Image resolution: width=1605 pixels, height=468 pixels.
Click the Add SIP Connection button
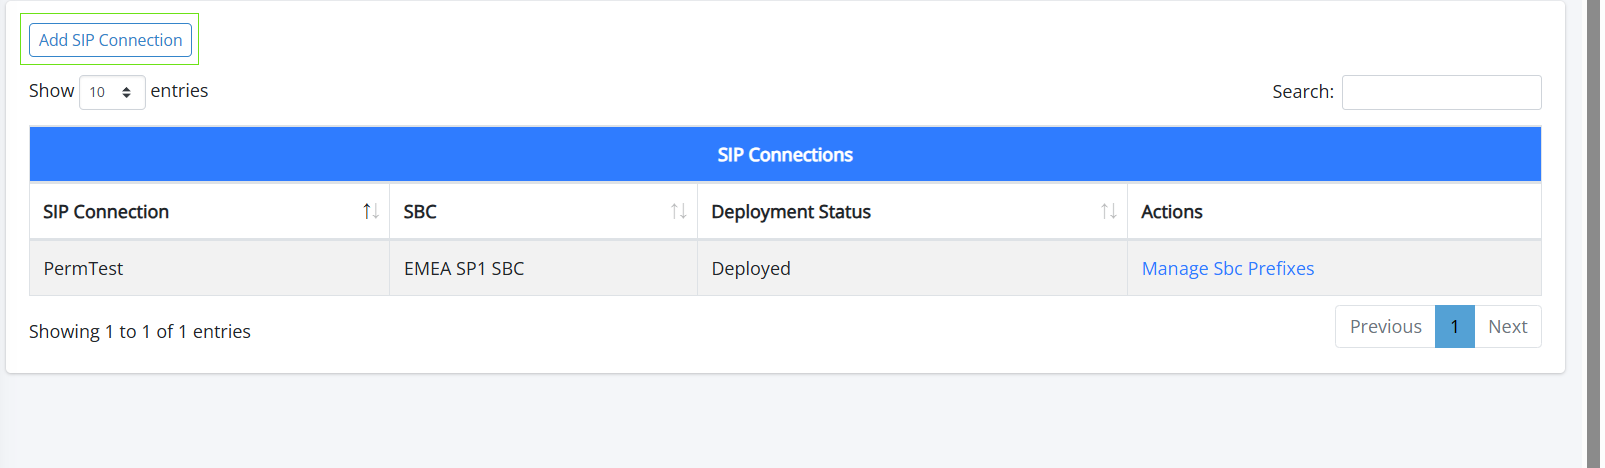coord(110,40)
